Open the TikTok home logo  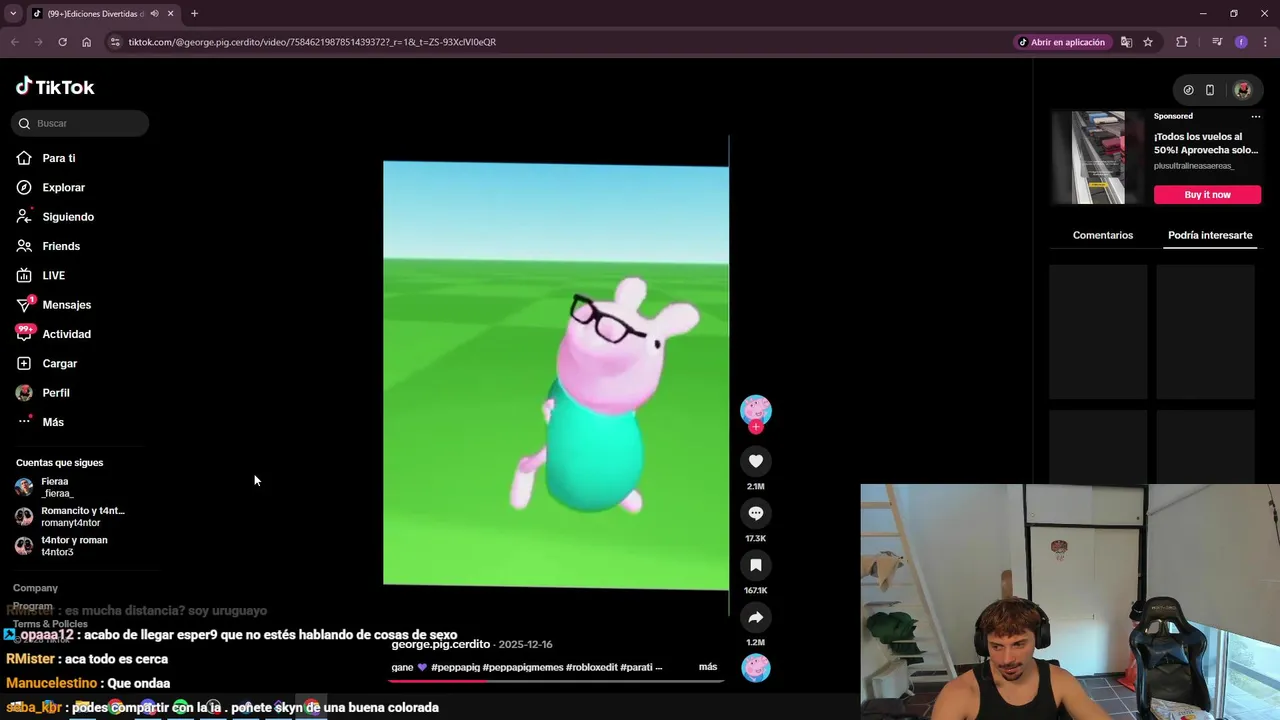(55, 87)
